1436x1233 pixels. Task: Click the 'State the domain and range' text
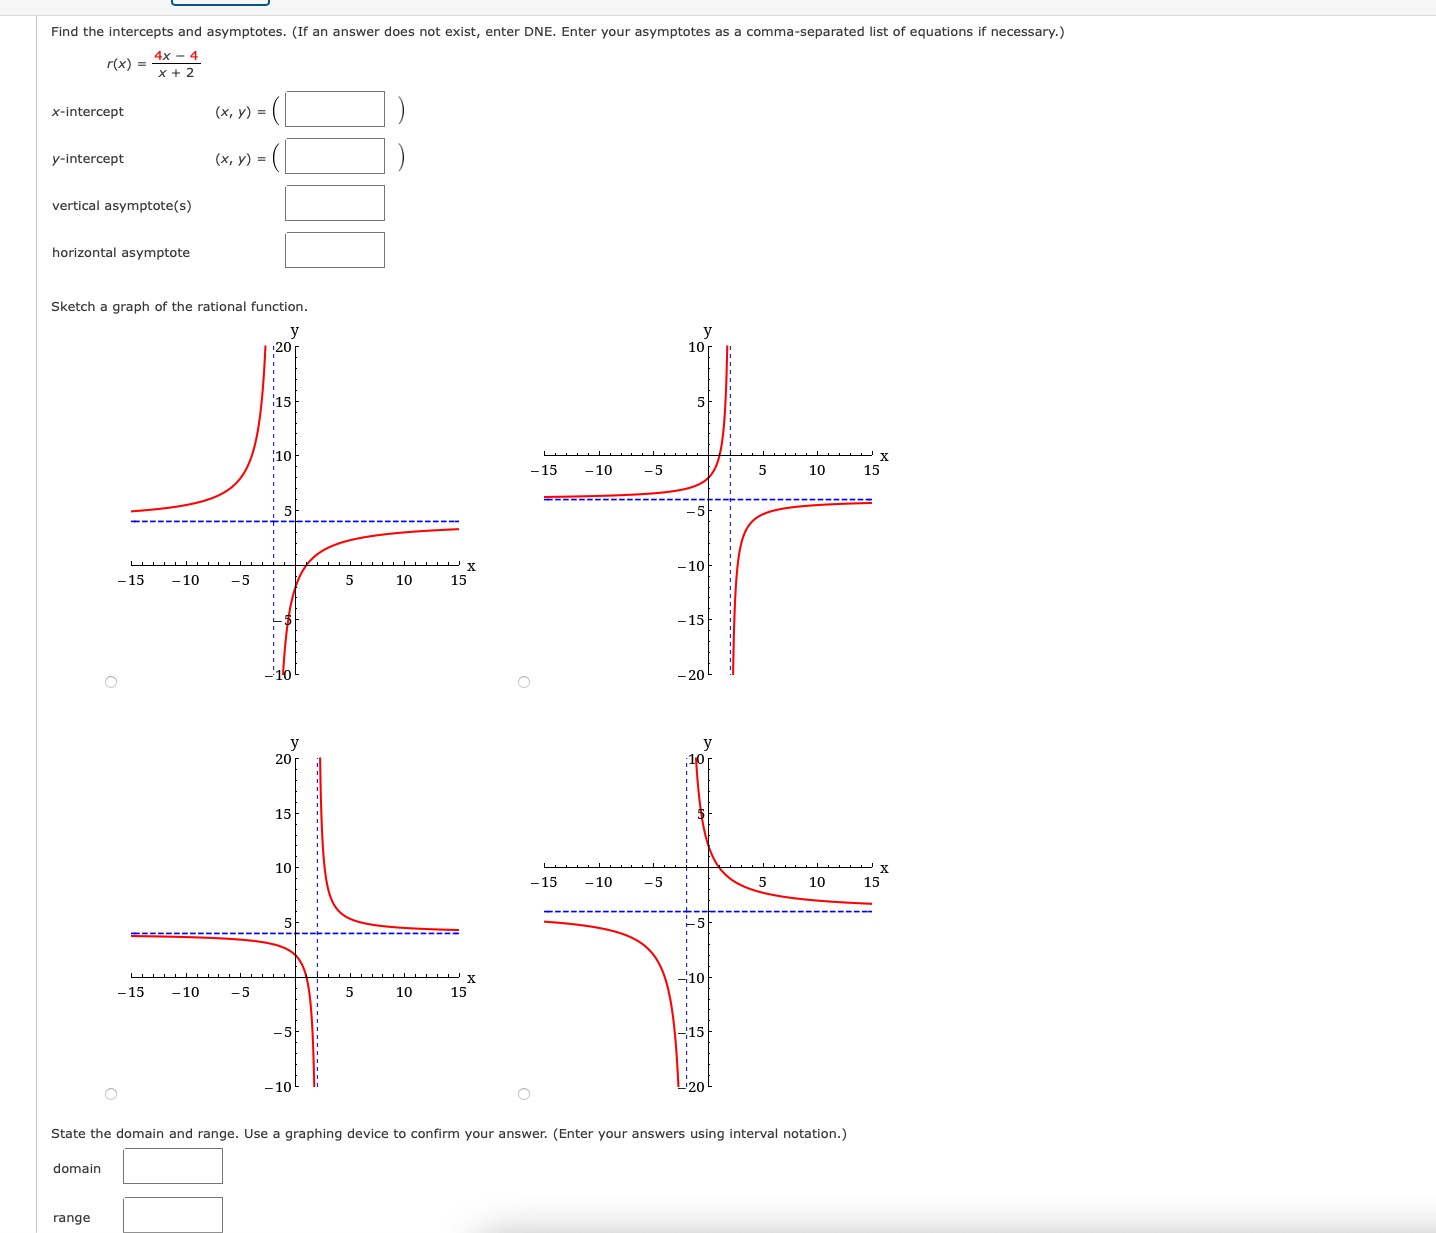point(448,1133)
